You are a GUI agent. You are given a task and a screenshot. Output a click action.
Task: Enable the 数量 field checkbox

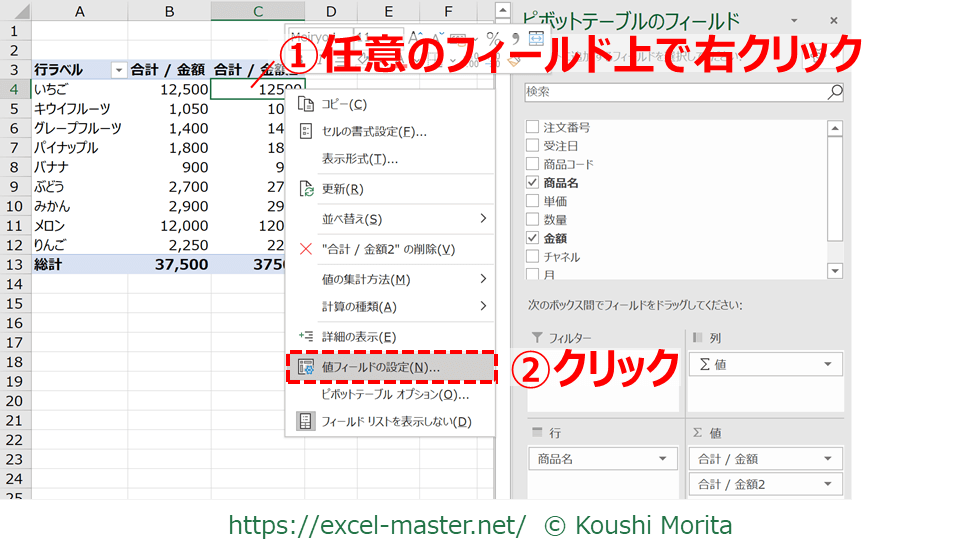532,219
